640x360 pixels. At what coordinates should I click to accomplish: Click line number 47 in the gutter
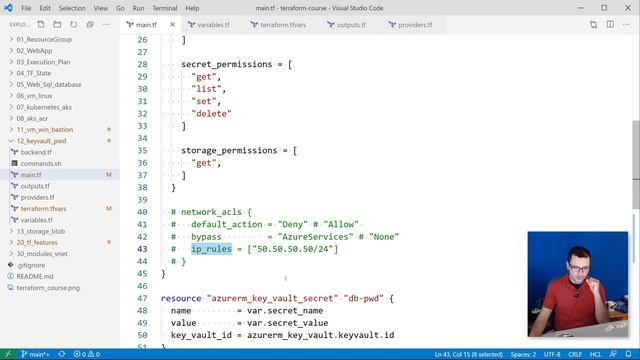point(142,298)
